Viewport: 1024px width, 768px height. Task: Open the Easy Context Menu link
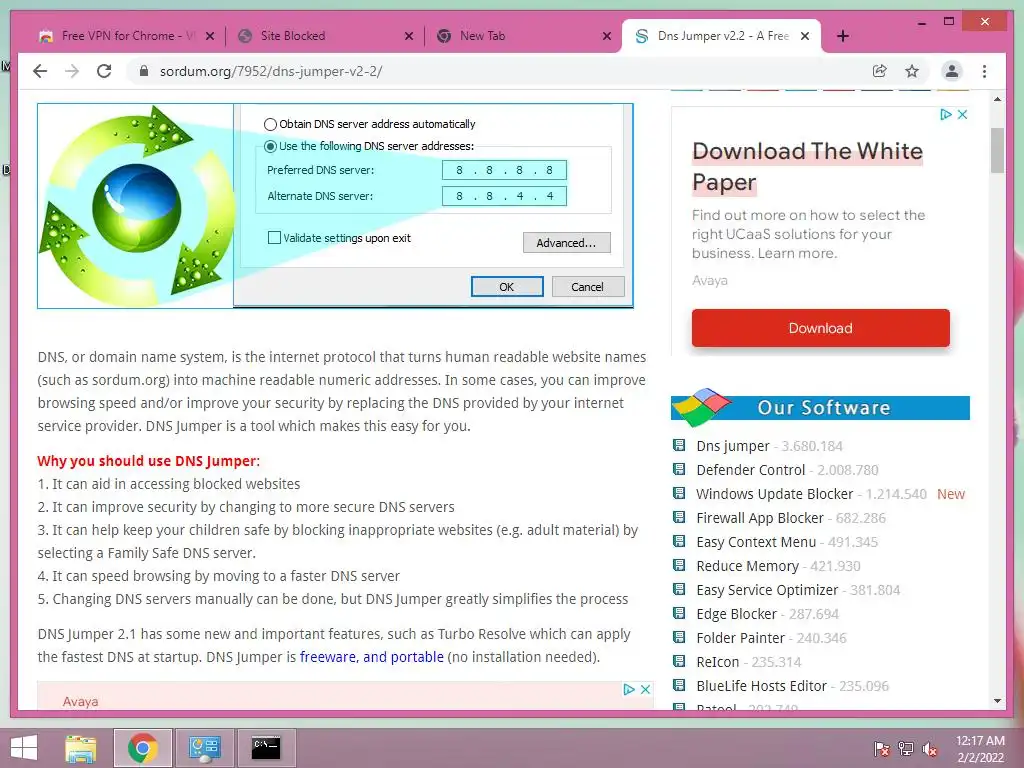click(x=756, y=542)
